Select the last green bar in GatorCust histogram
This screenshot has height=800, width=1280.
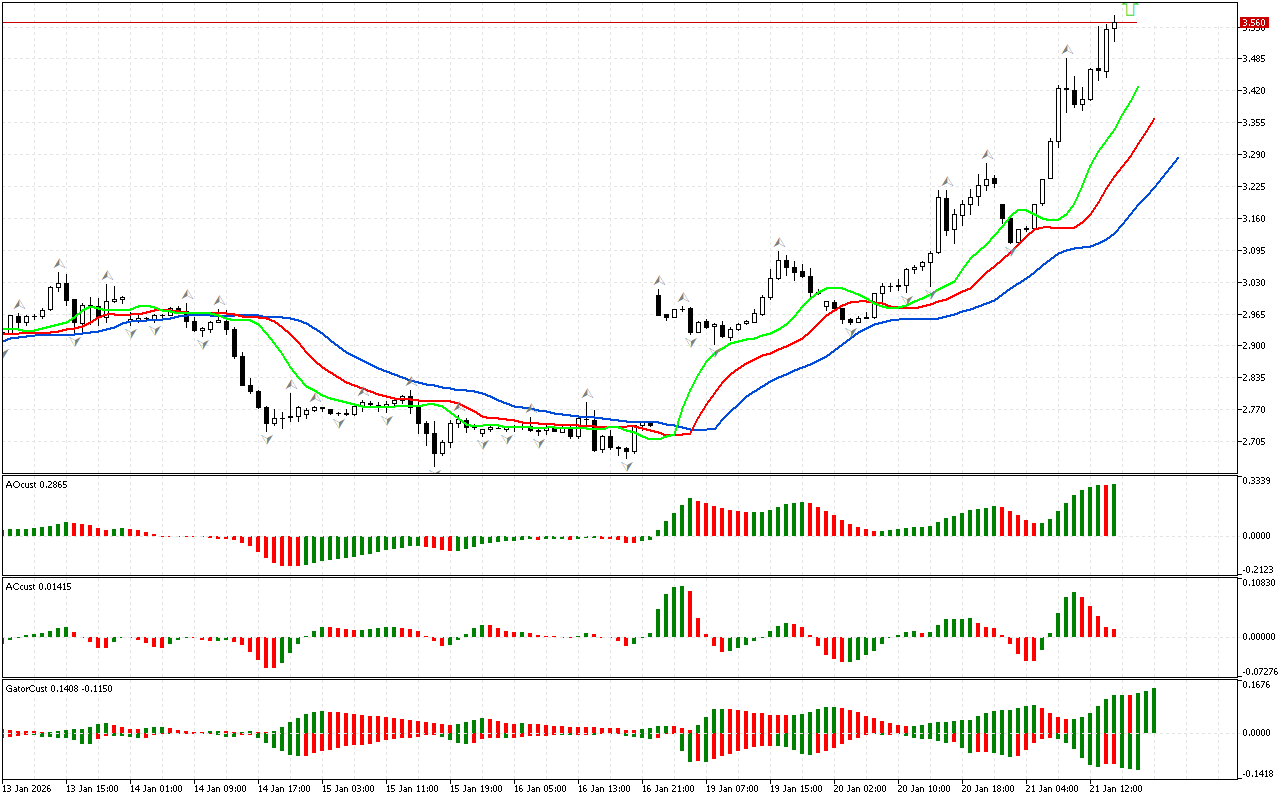click(1154, 710)
